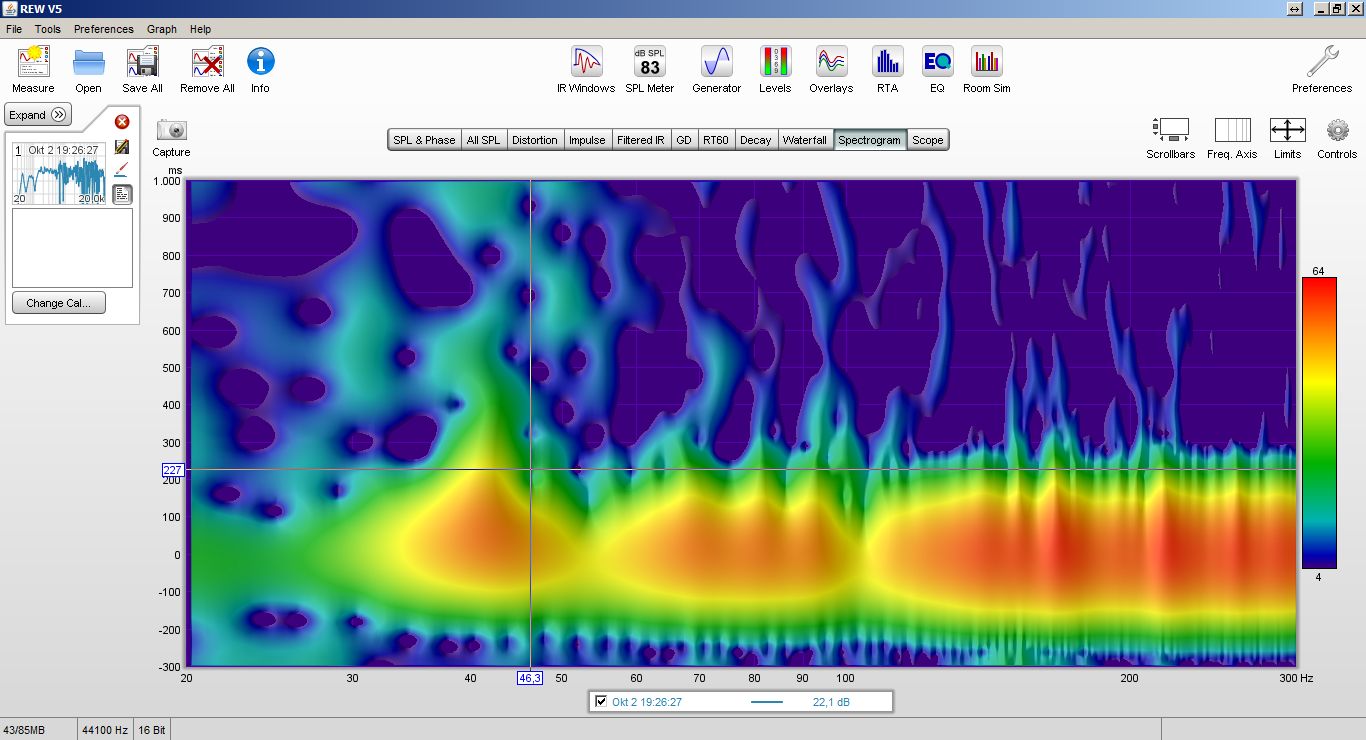Toggle graph Scrollbars icon
This screenshot has height=740, width=1366.
(x=1171, y=130)
